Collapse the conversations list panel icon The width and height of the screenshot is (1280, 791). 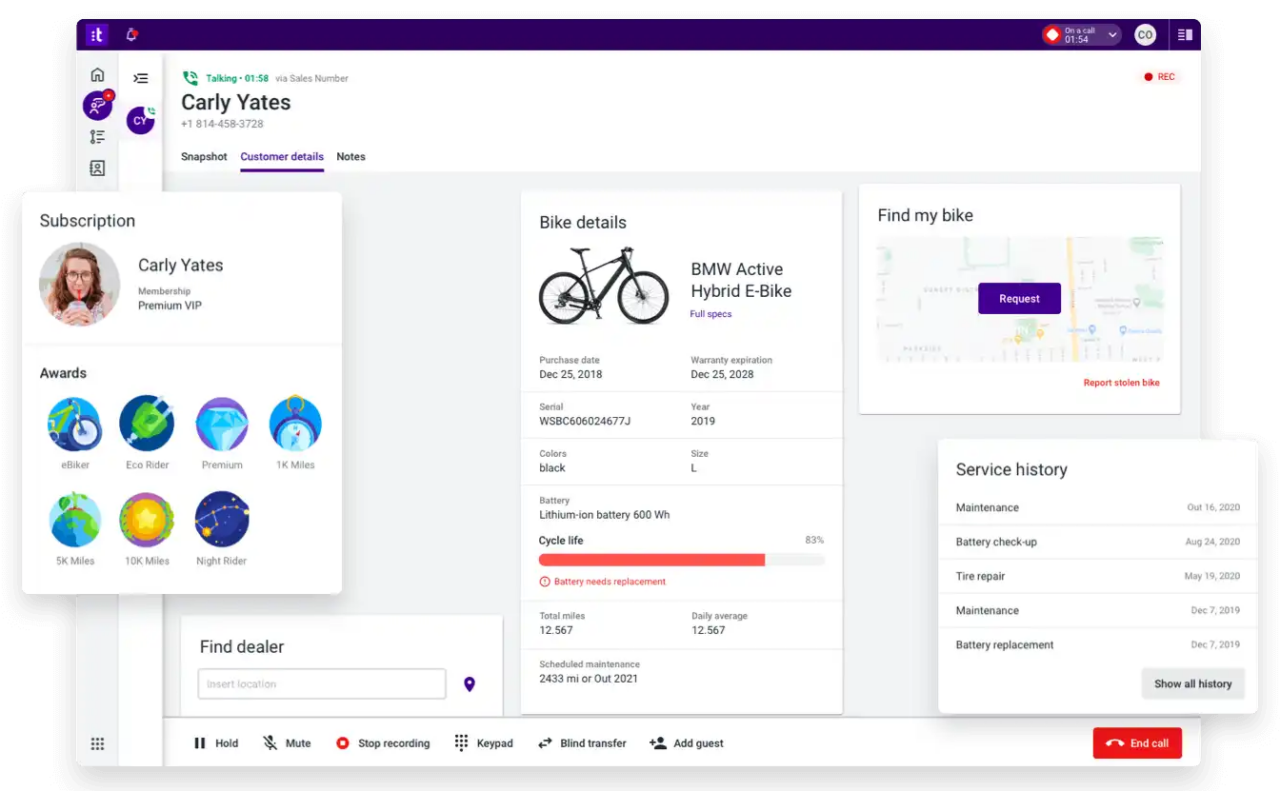[141, 78]
